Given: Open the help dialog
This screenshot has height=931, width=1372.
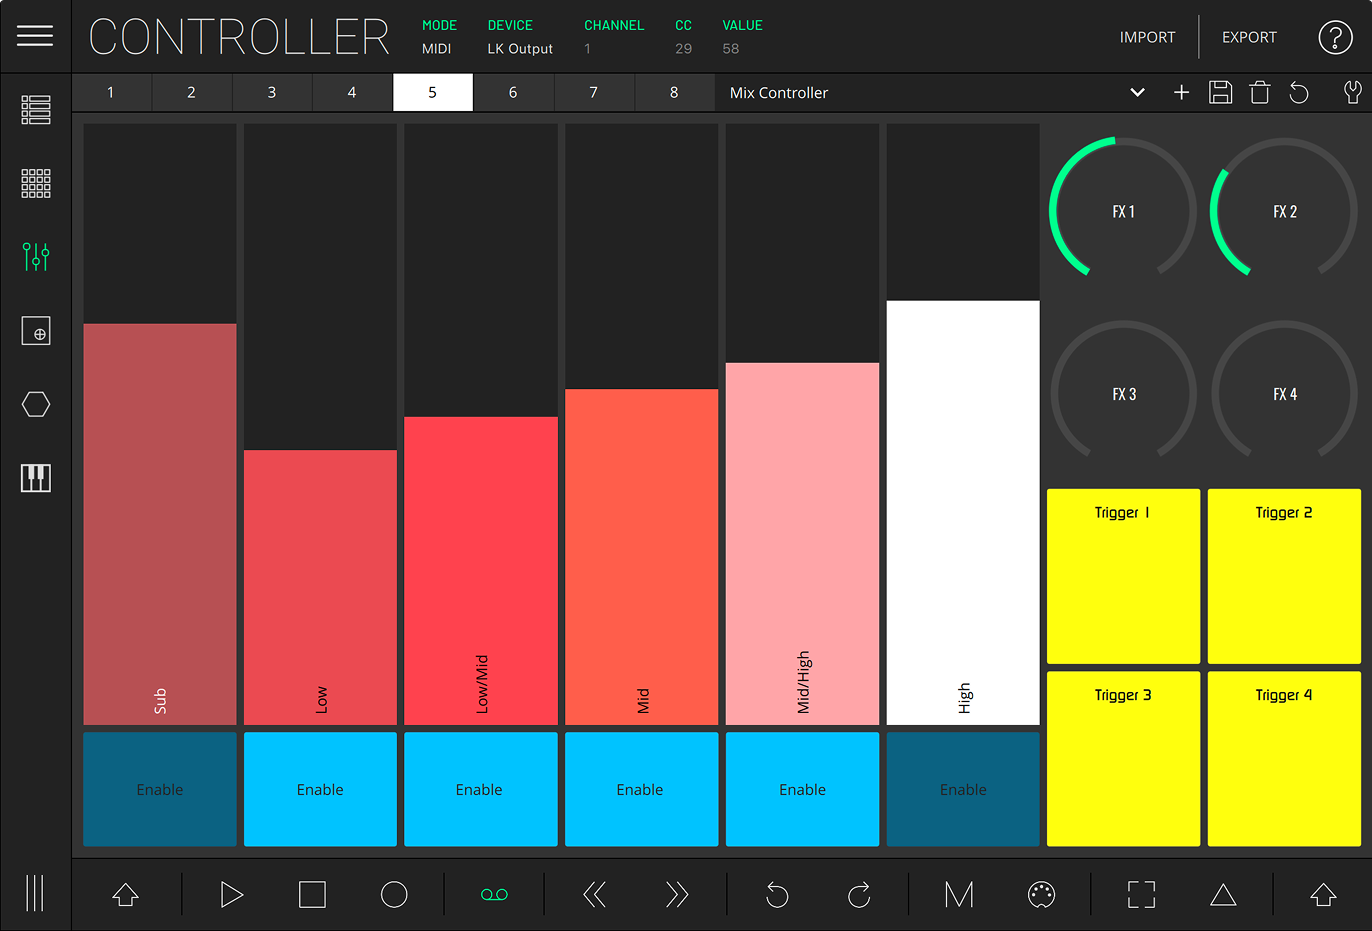Looking at the screenshot, I should [1336, 37].
